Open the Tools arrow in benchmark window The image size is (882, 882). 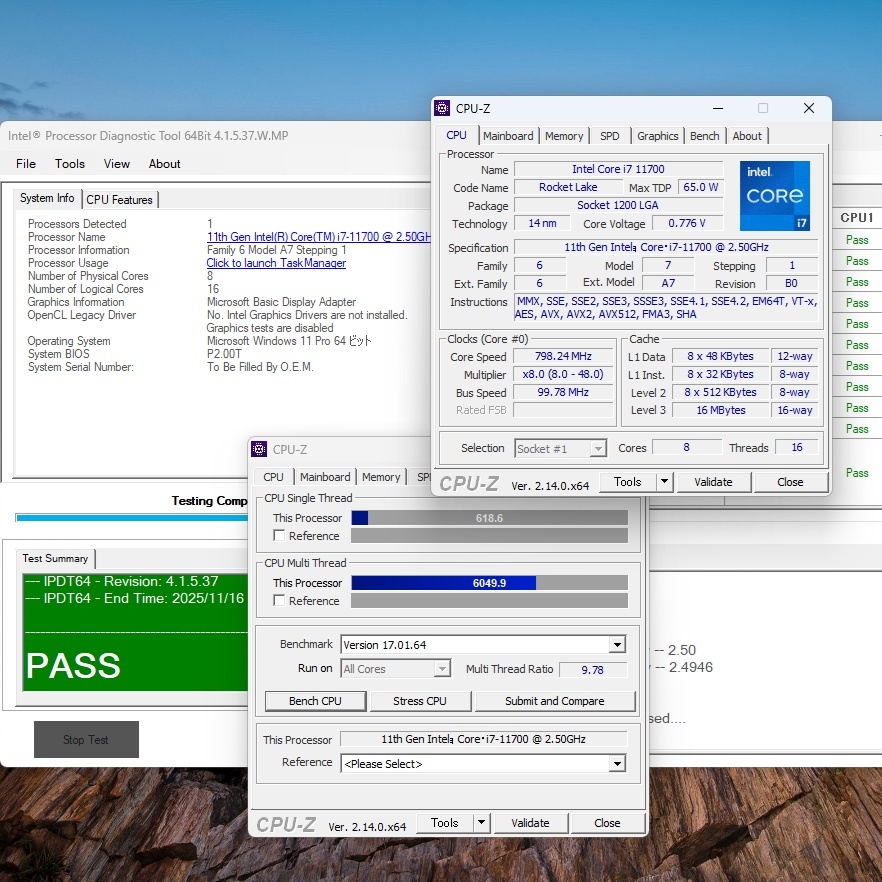coord(481,823)
